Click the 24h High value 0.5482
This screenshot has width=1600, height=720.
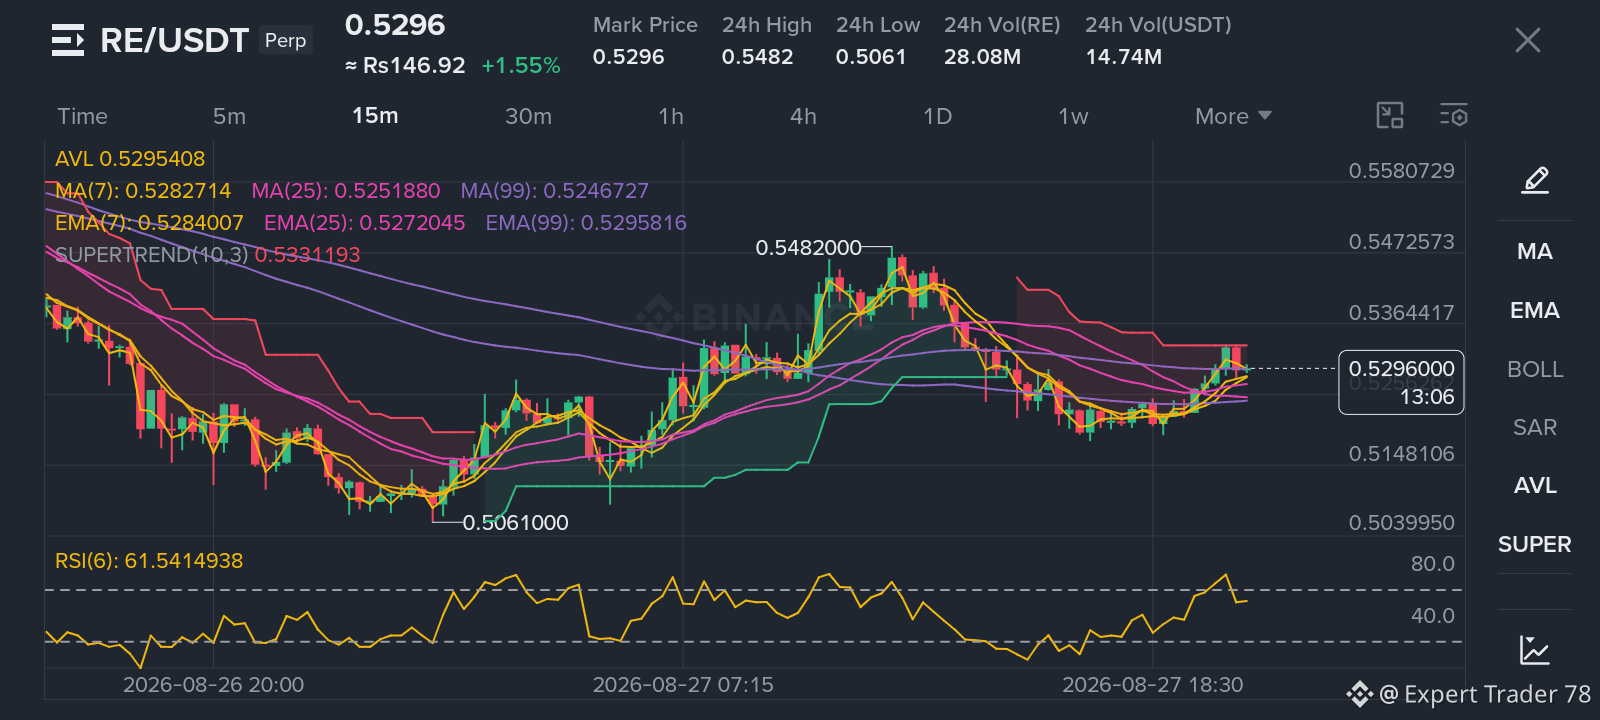click(x=757, y=57)
